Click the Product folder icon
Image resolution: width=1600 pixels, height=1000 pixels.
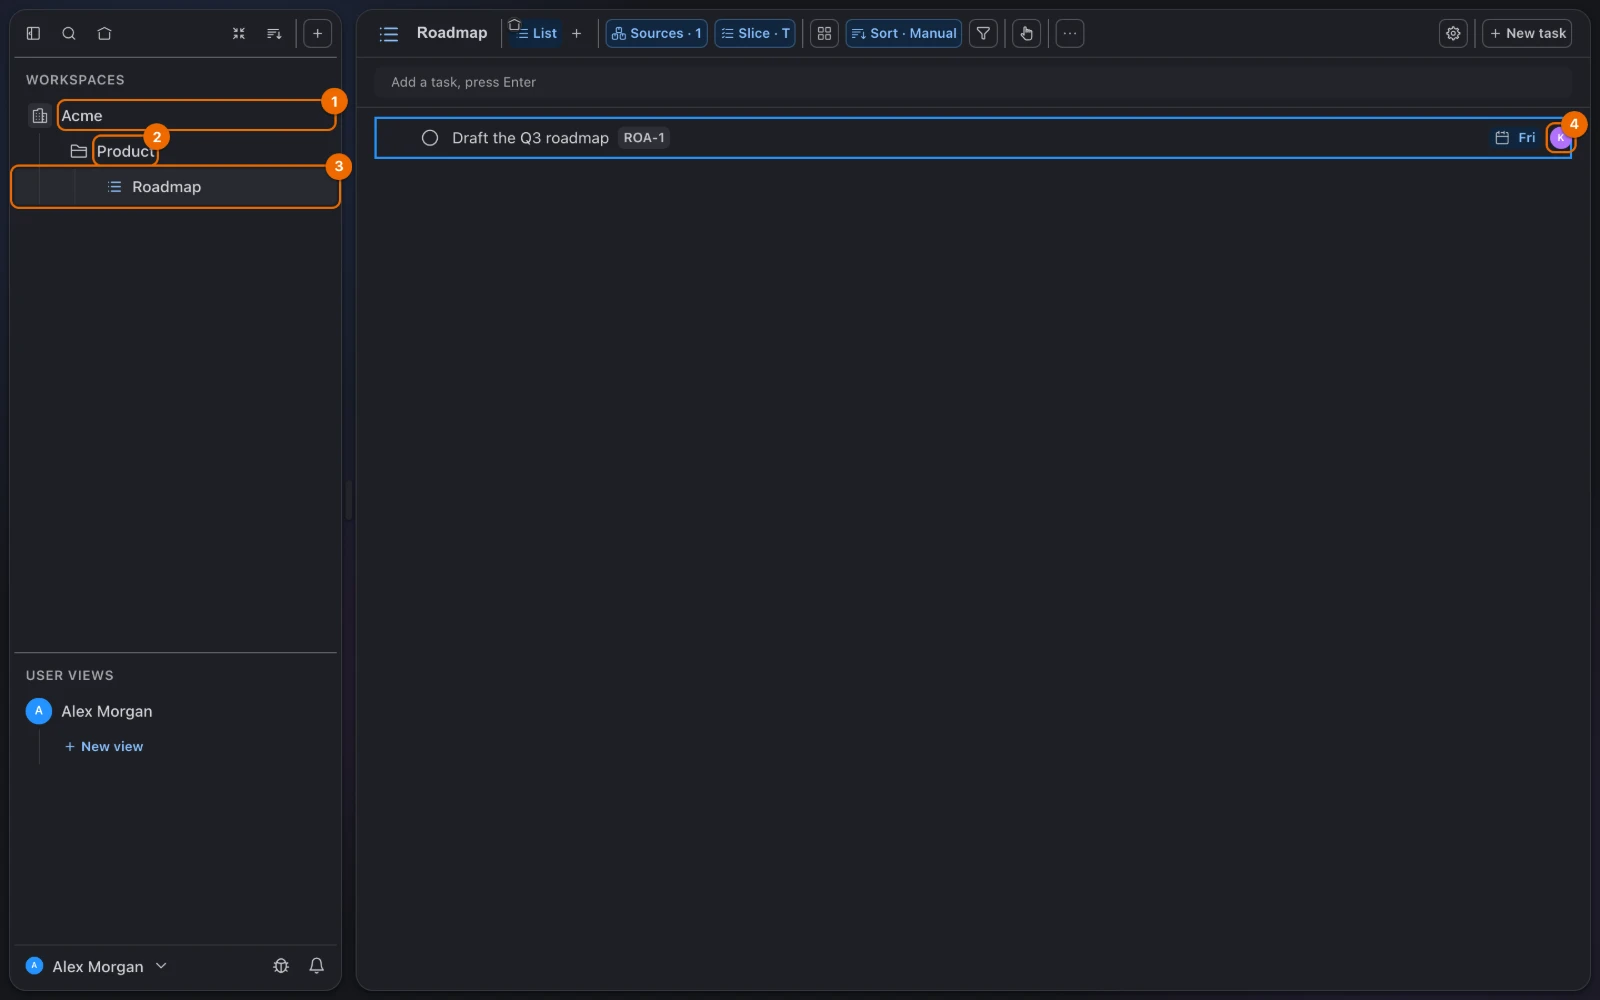pyautogui.click(x=79, y=151)
